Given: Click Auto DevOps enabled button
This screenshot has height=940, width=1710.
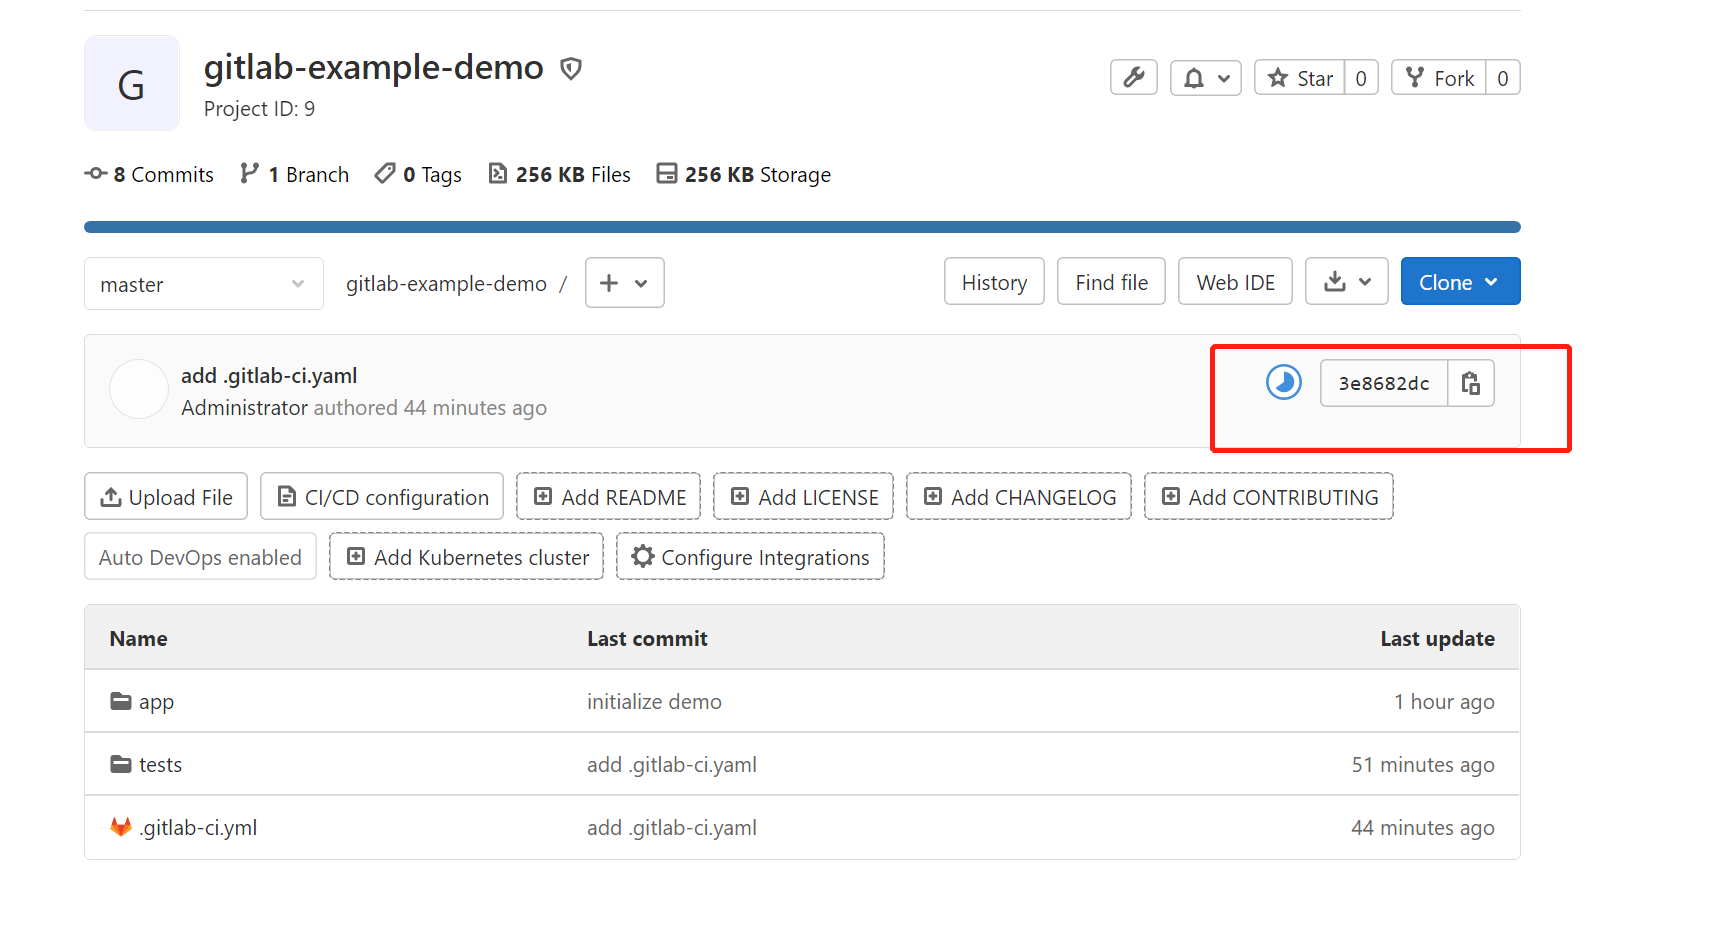Looking at the screenshot, I should (200, 557).
